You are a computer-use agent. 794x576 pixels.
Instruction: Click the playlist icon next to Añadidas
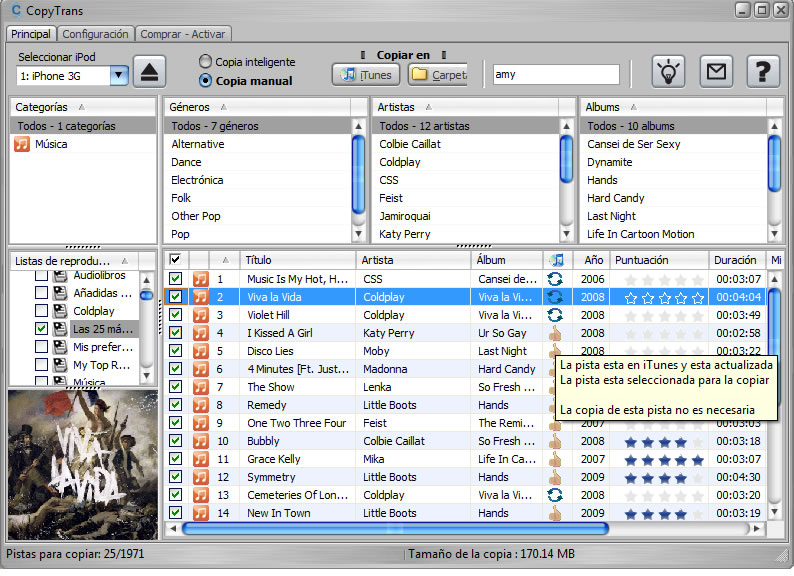click(x=60, y=293)
